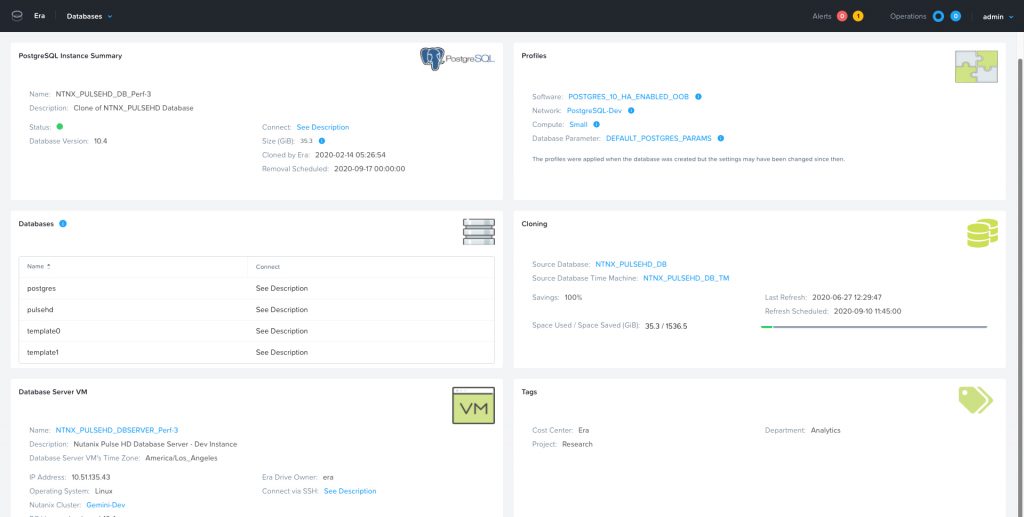Click the Space Used progress bar in Cloning
Viewport: 1024px width, 517px height.
coord(873,326)
